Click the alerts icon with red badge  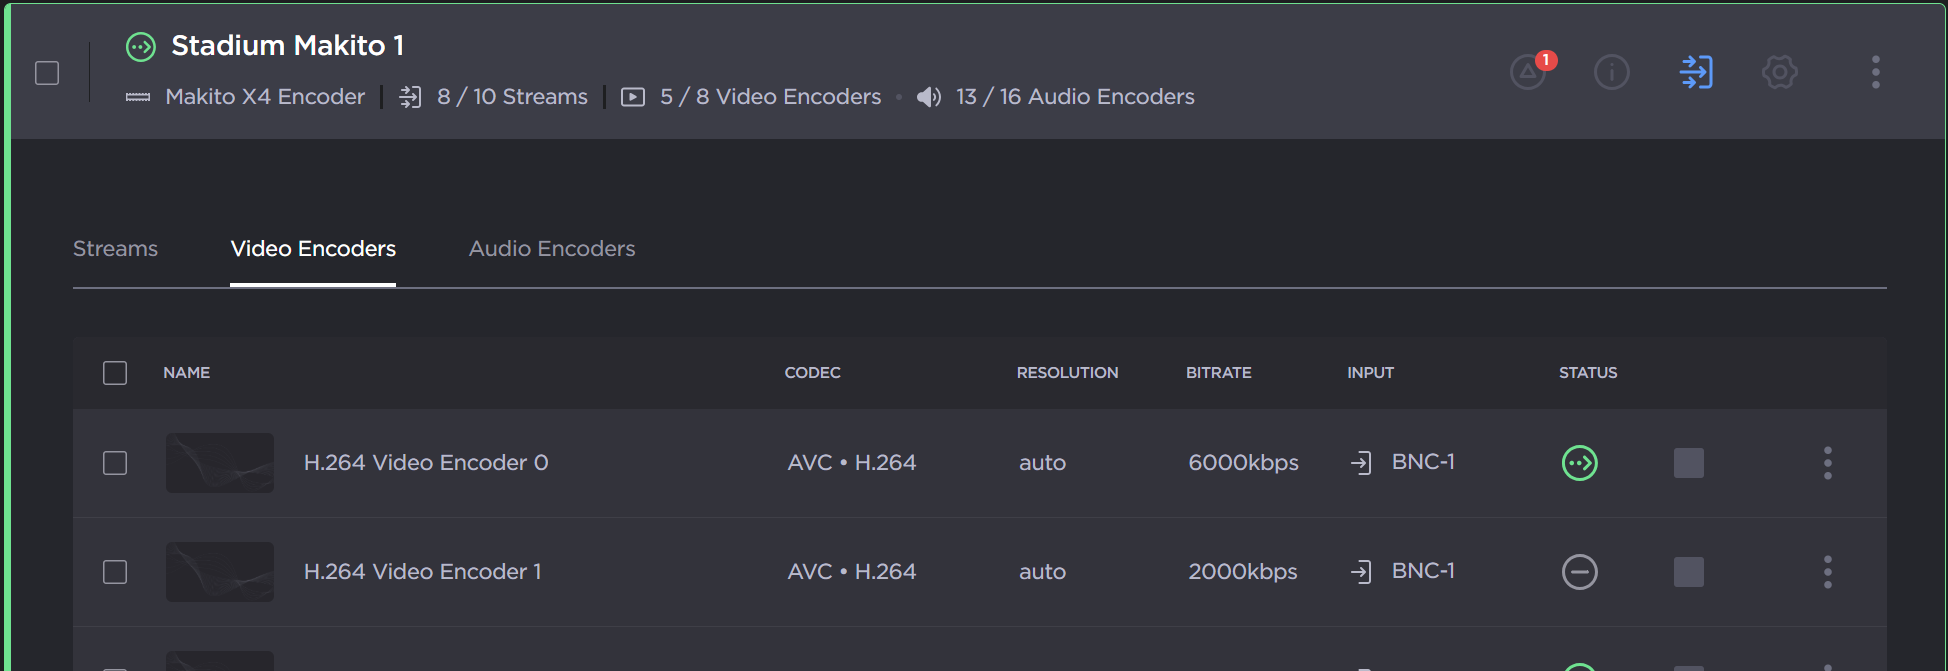tap(1529, 72)
